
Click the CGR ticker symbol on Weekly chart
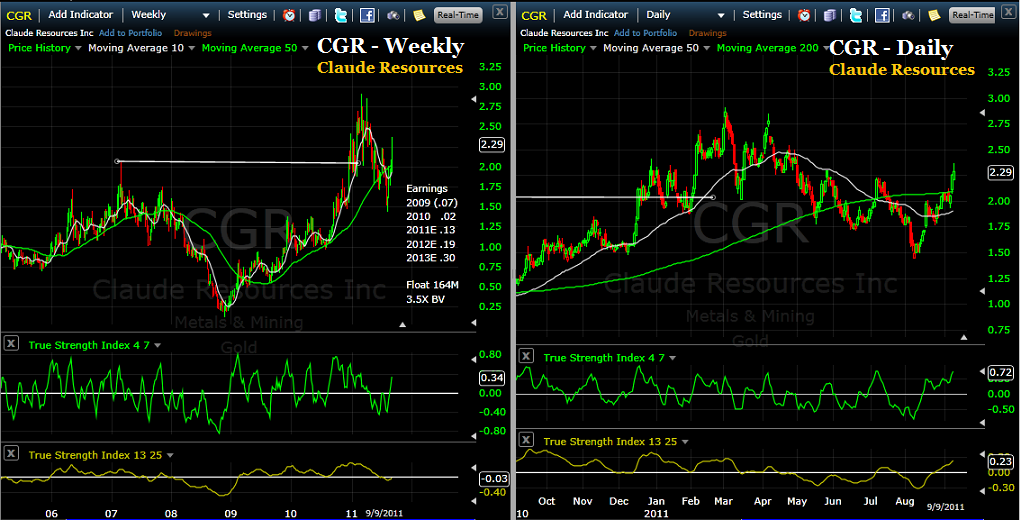coord(18,15)
